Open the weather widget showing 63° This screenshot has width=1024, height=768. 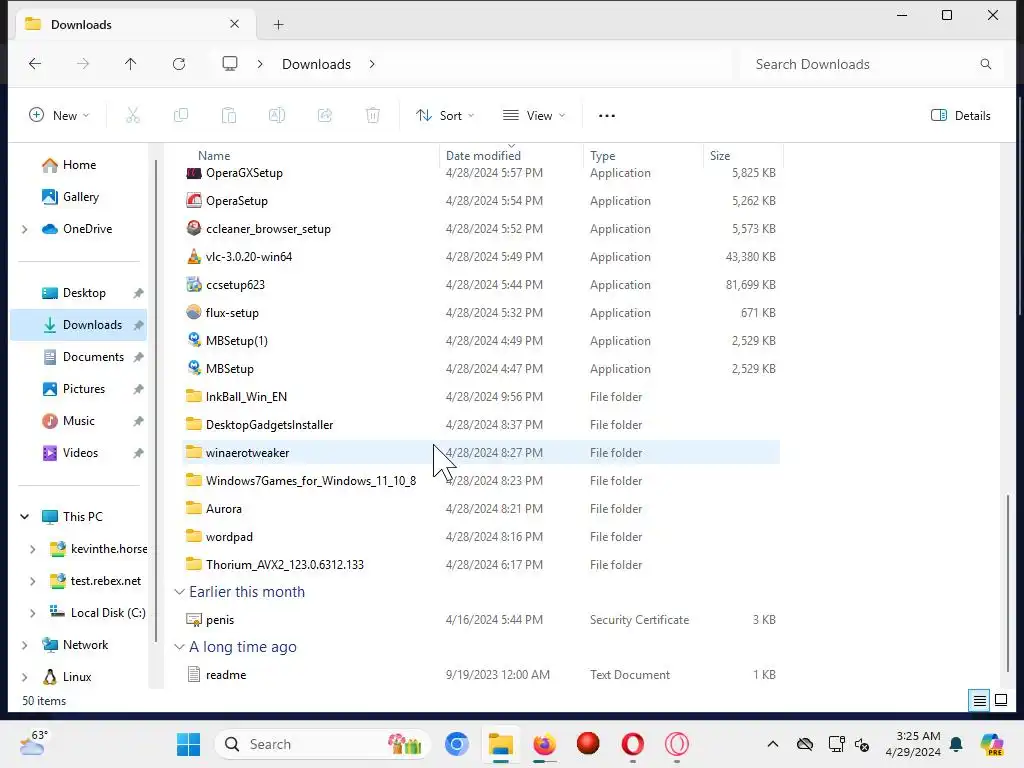click(33, 744)
